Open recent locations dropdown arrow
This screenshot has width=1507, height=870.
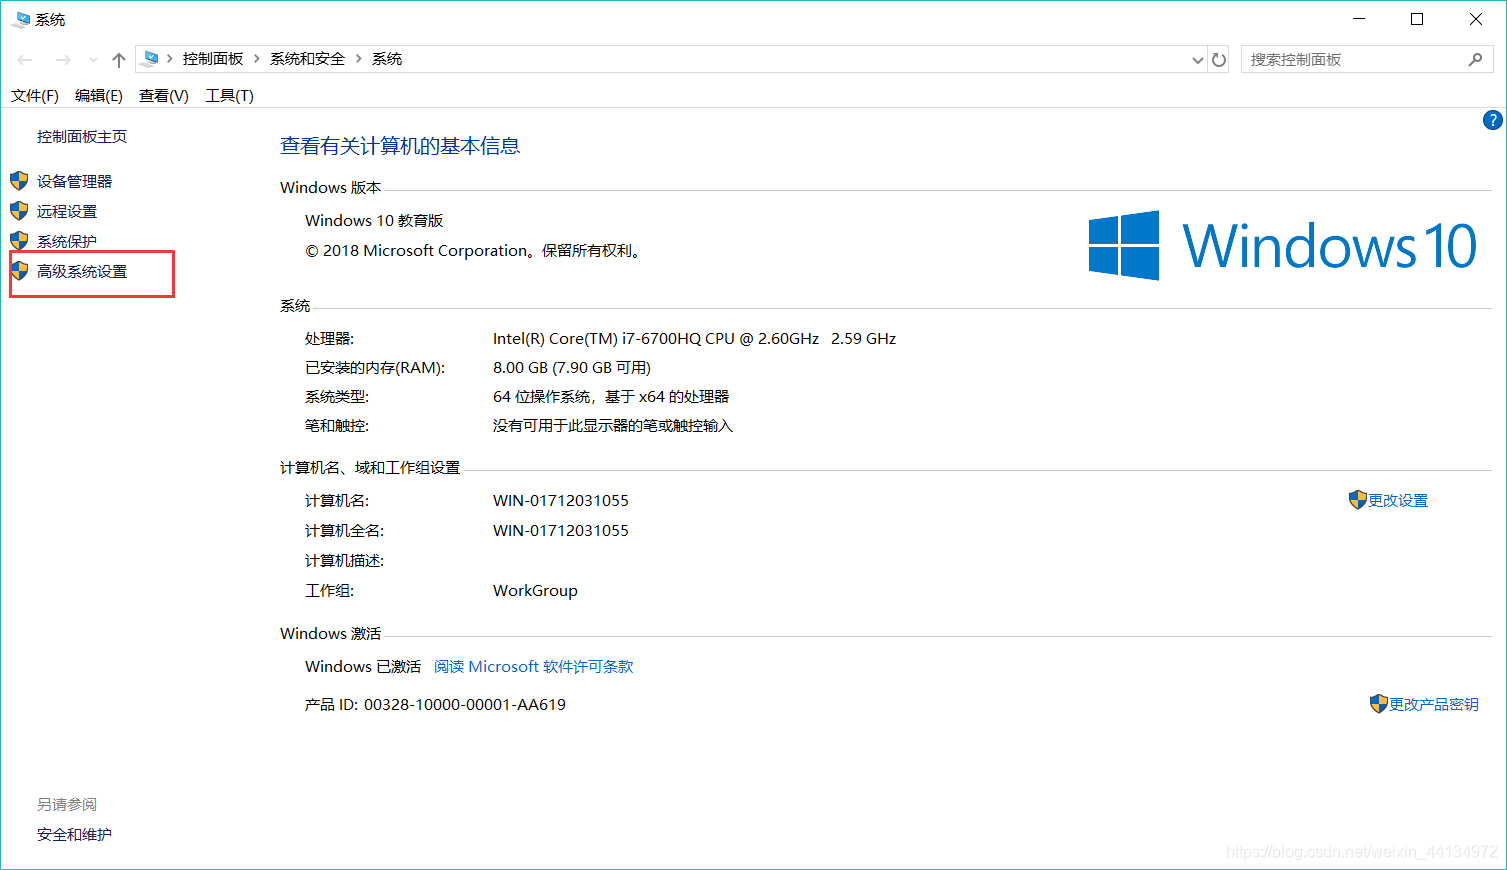[x=93, y=60]
